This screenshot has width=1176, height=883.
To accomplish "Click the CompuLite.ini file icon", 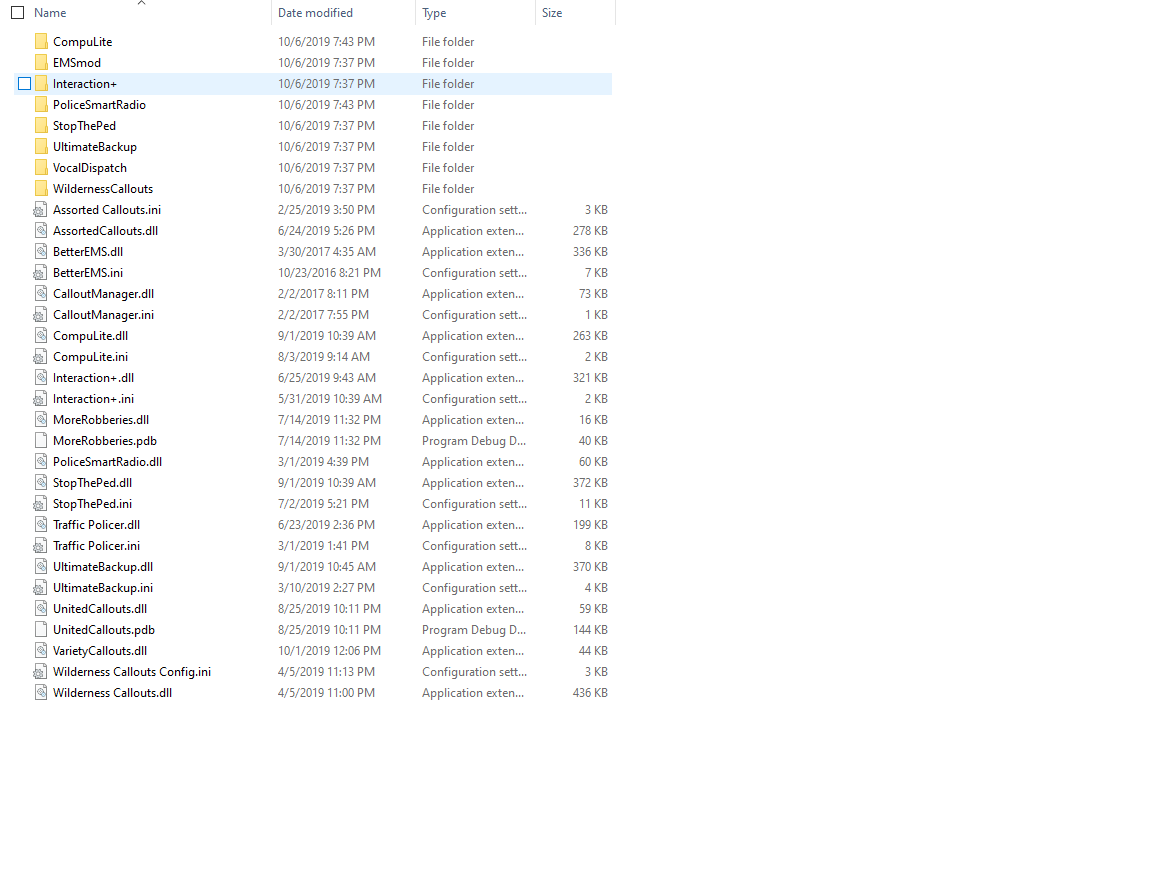I will point(40,356).
